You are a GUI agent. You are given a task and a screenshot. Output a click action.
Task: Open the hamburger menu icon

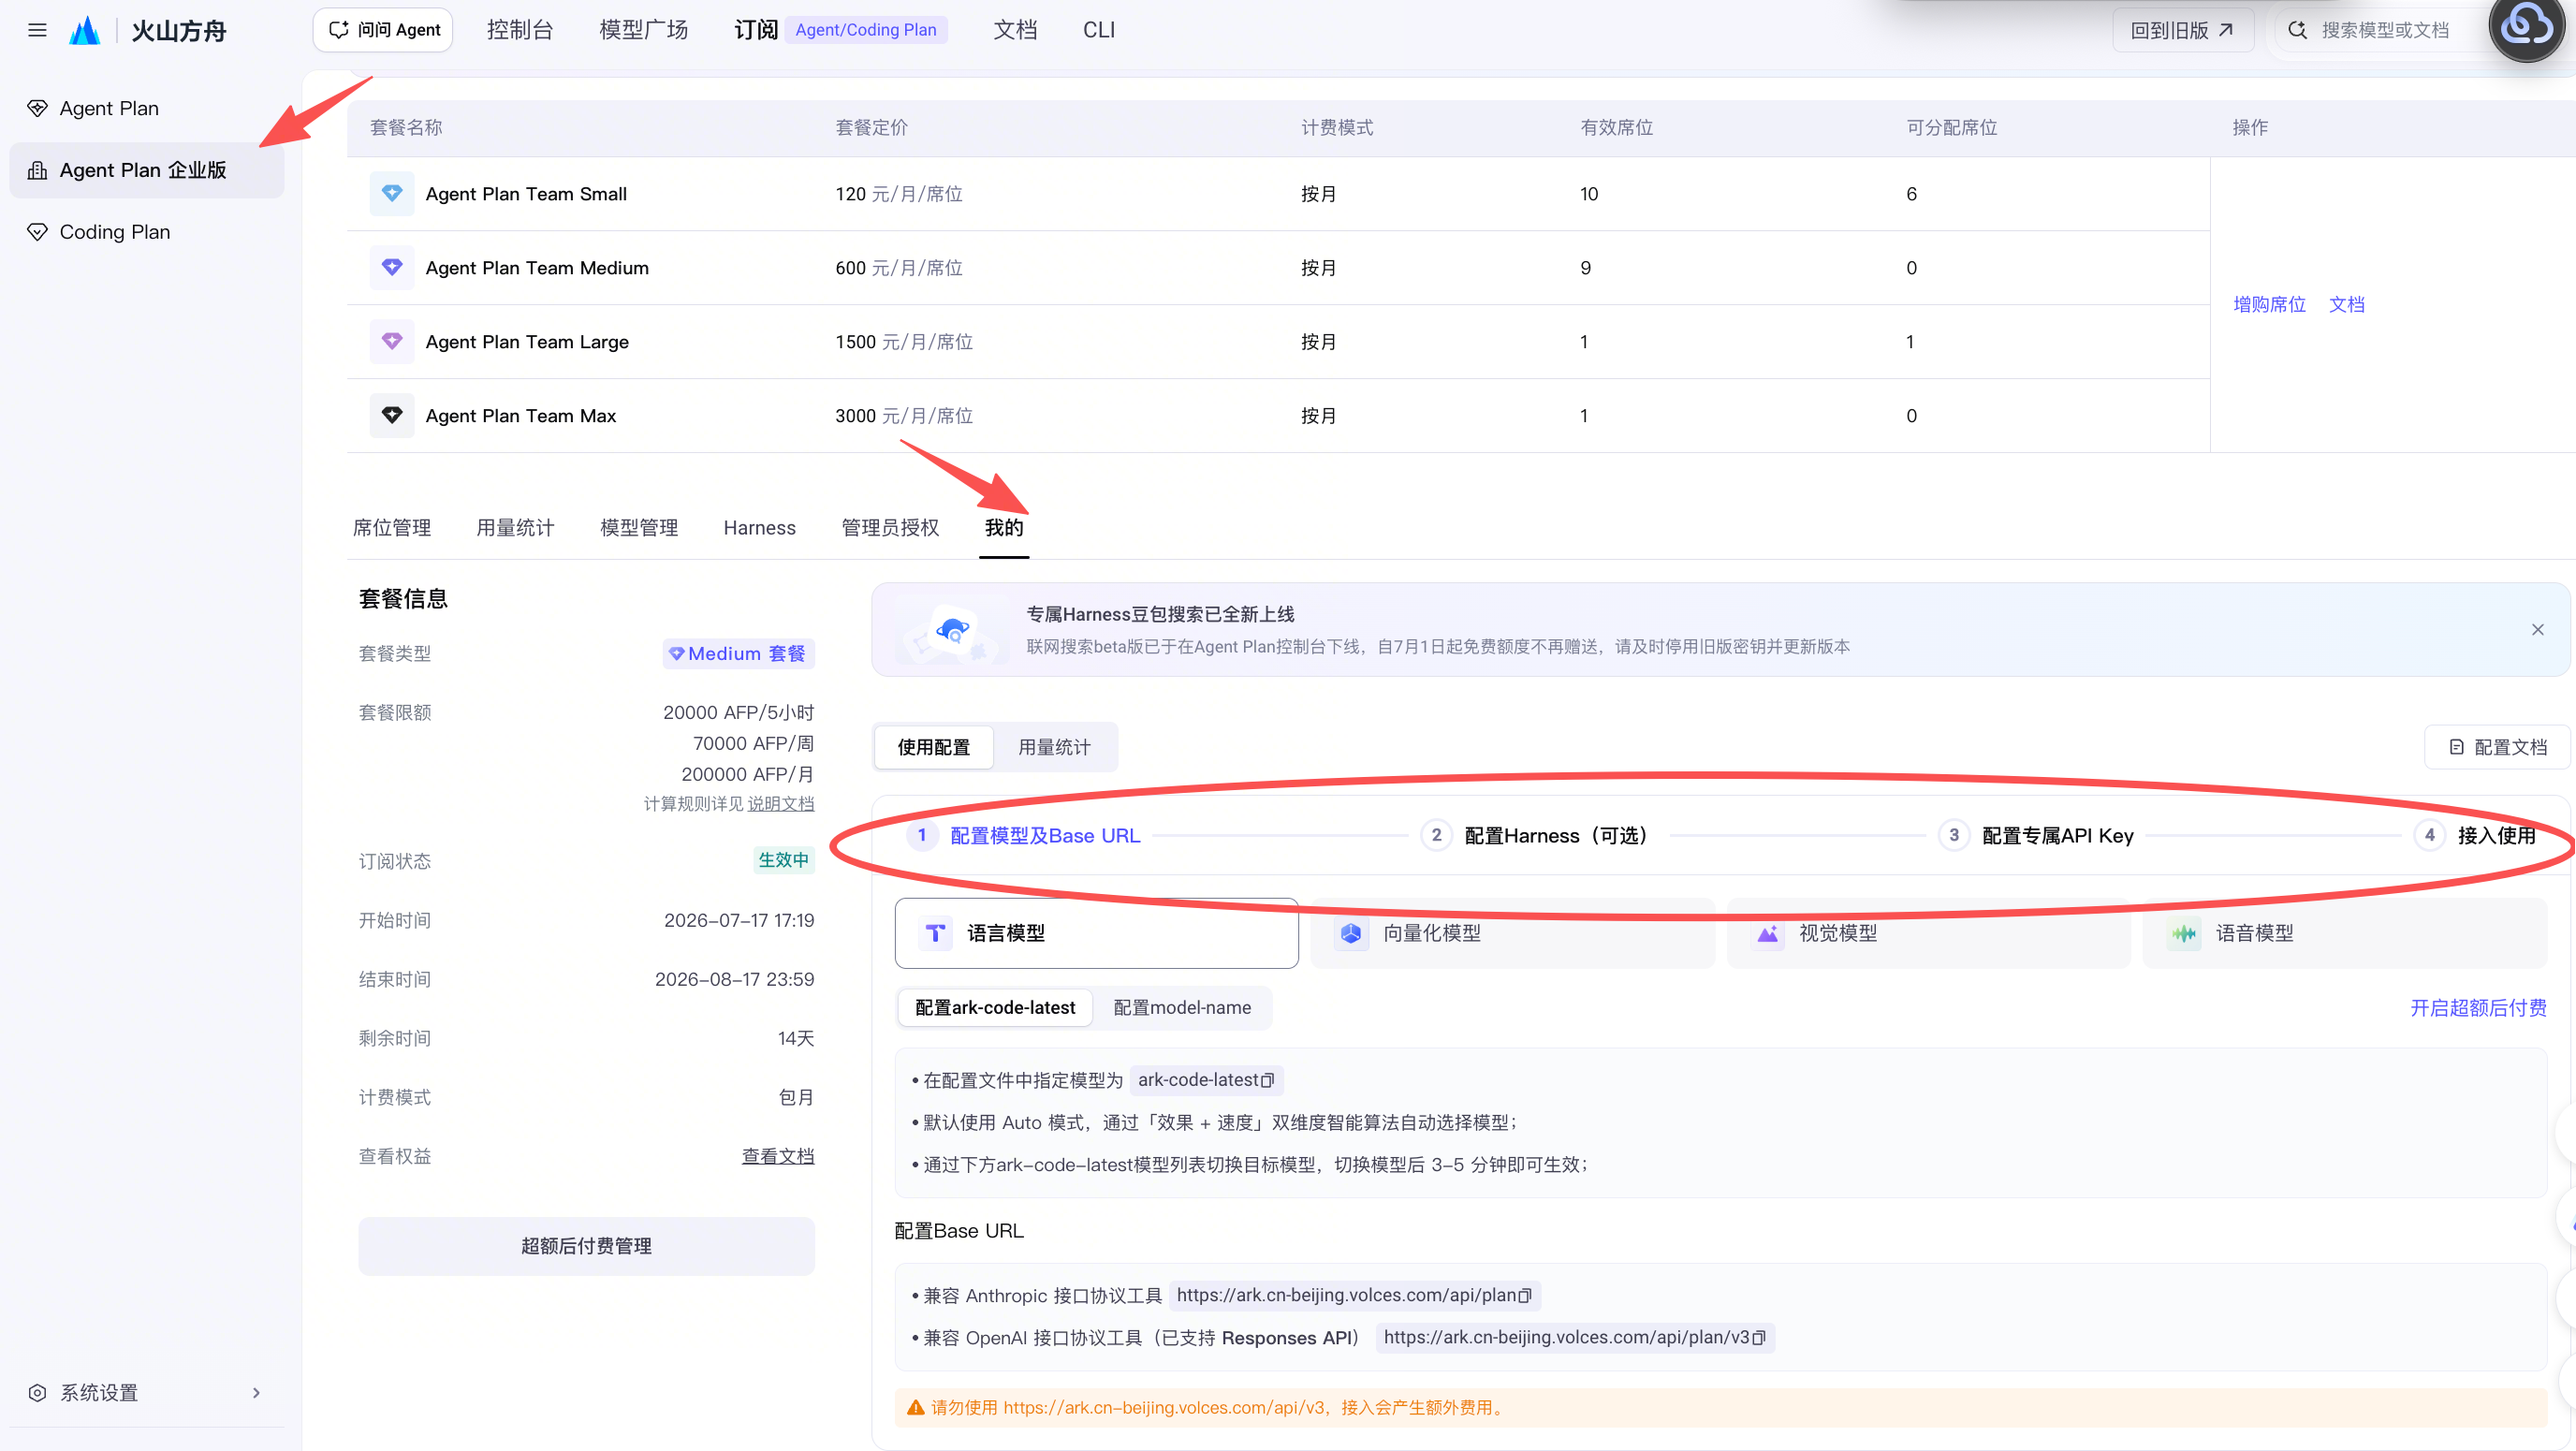tap(37, 30)
